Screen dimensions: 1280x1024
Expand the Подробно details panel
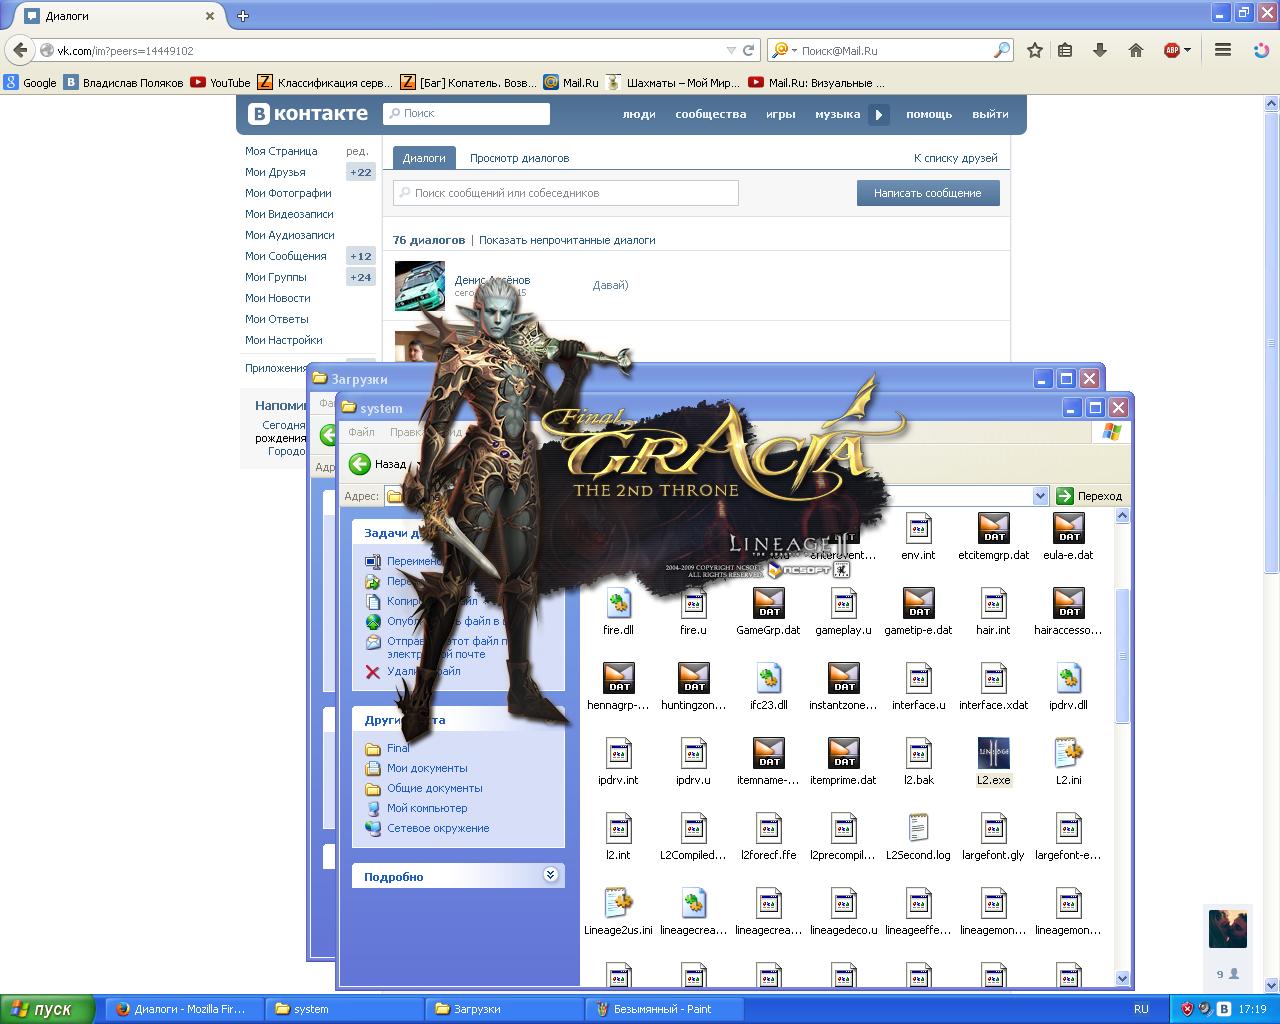click(549, 875)
